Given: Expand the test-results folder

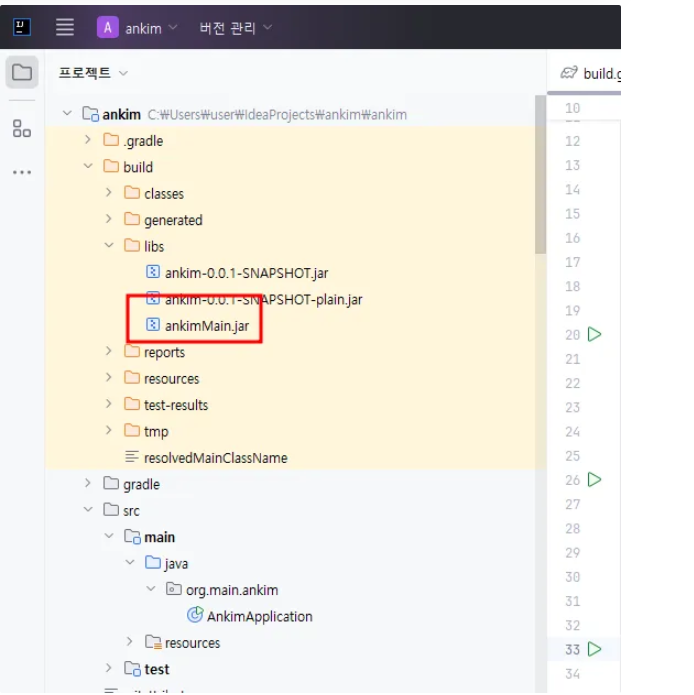Looking at the screenshot, I should tap(109, 404).
